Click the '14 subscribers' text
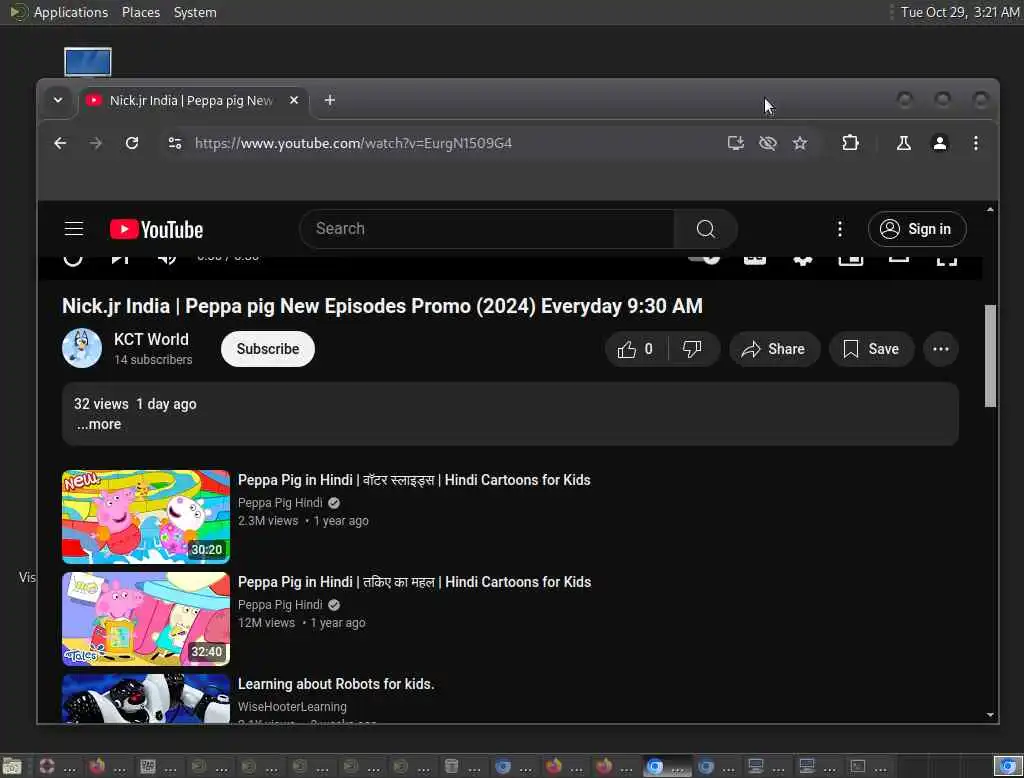This screenshot has height=778, width=1024. [153, 360]
